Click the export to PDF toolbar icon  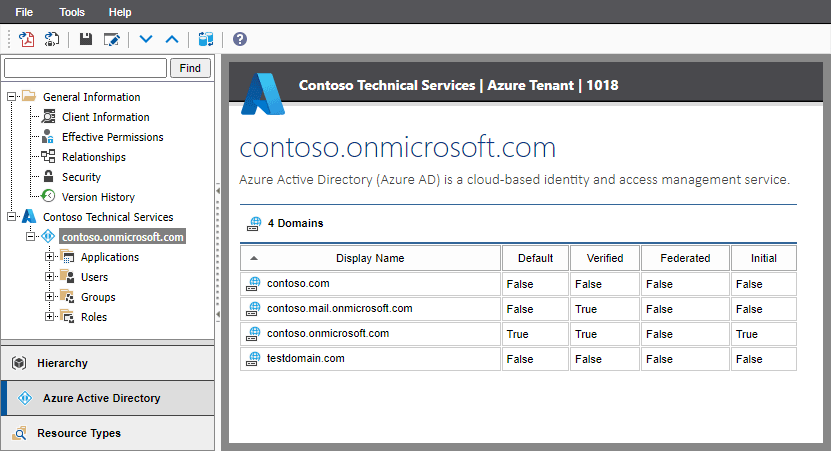point(26,39)
